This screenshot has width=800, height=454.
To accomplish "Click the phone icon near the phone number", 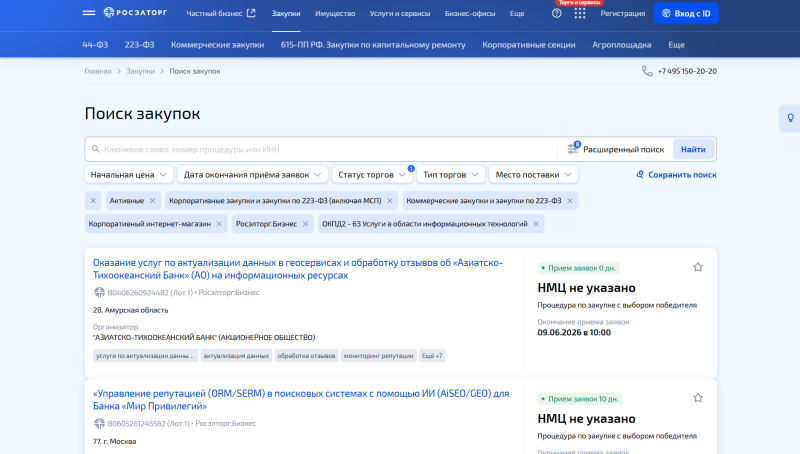I will tap(647, 71).
